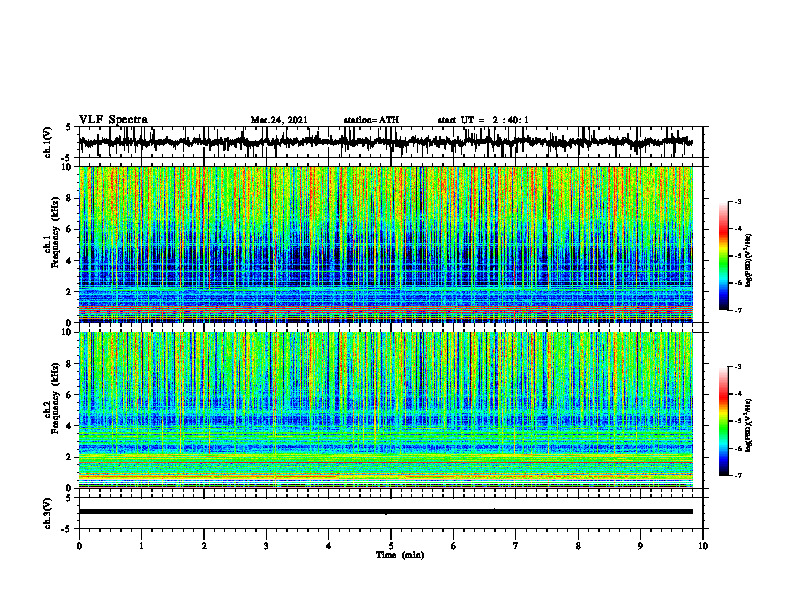Click the 'ch.3(V)' axis label
Viewport: 792px width, 612px height.
pyautogui.click(x=48, y=514)
